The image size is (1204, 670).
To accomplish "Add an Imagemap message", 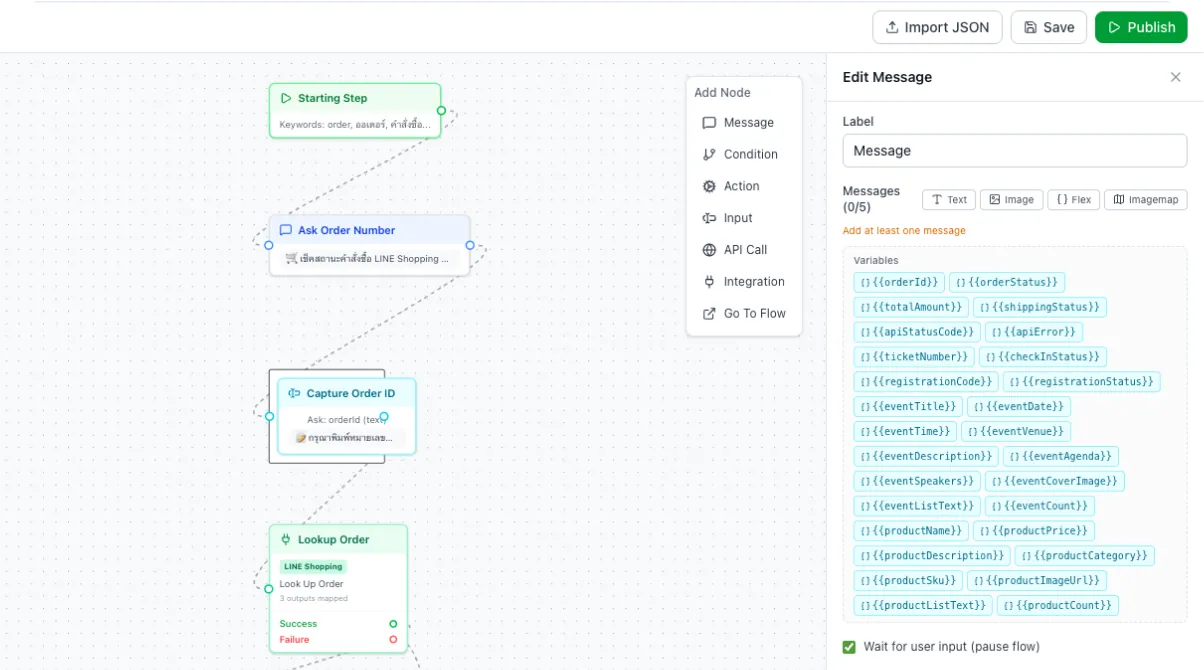I will pyautogui.click(x=1146, y=200).
